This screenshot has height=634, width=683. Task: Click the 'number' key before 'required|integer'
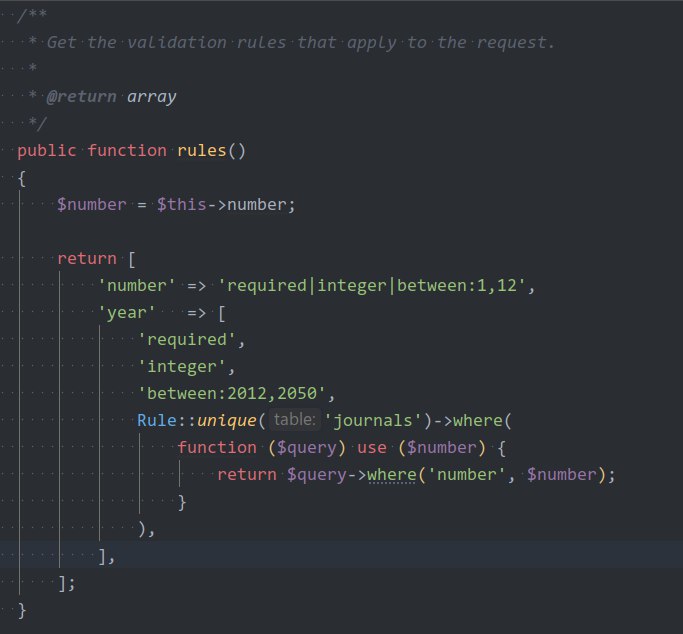(x=136, y=286)
